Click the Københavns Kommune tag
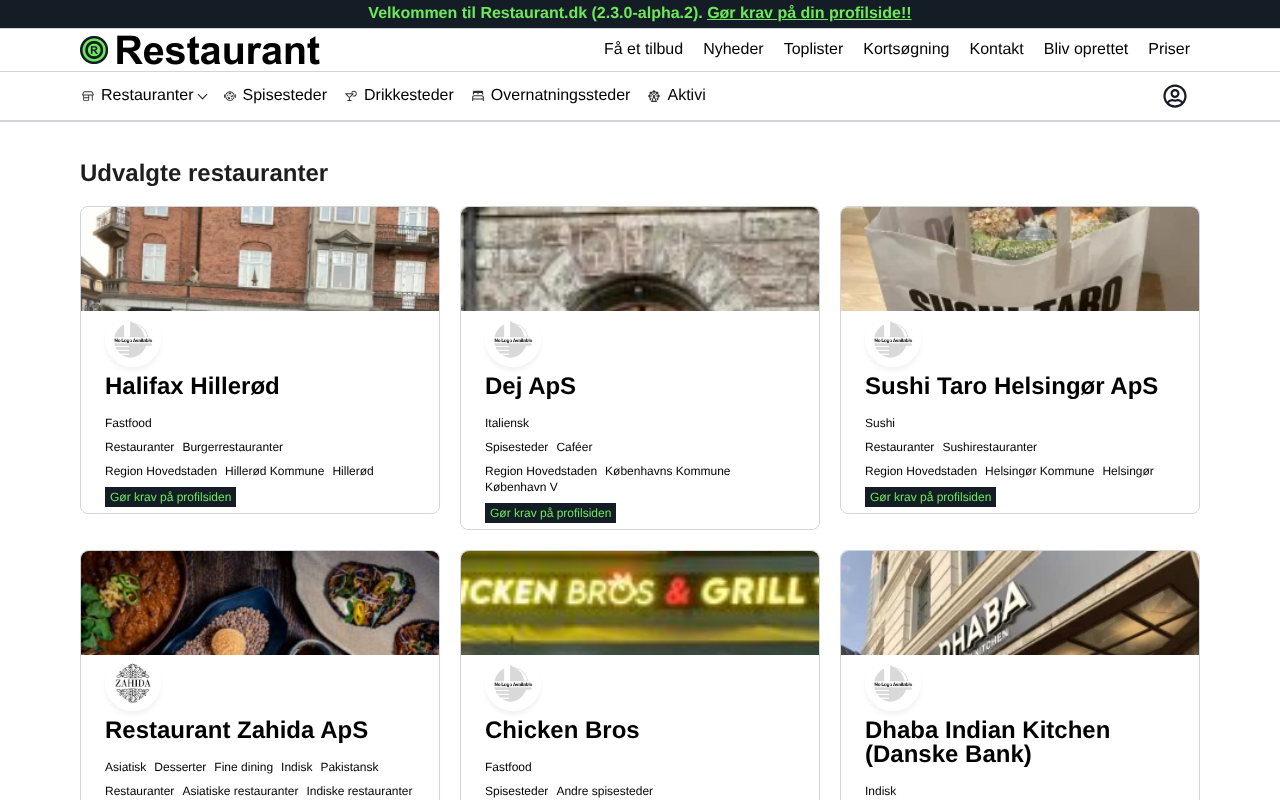Image resolution: width=1280 pixels, height=800 pixels. (667, 471)
